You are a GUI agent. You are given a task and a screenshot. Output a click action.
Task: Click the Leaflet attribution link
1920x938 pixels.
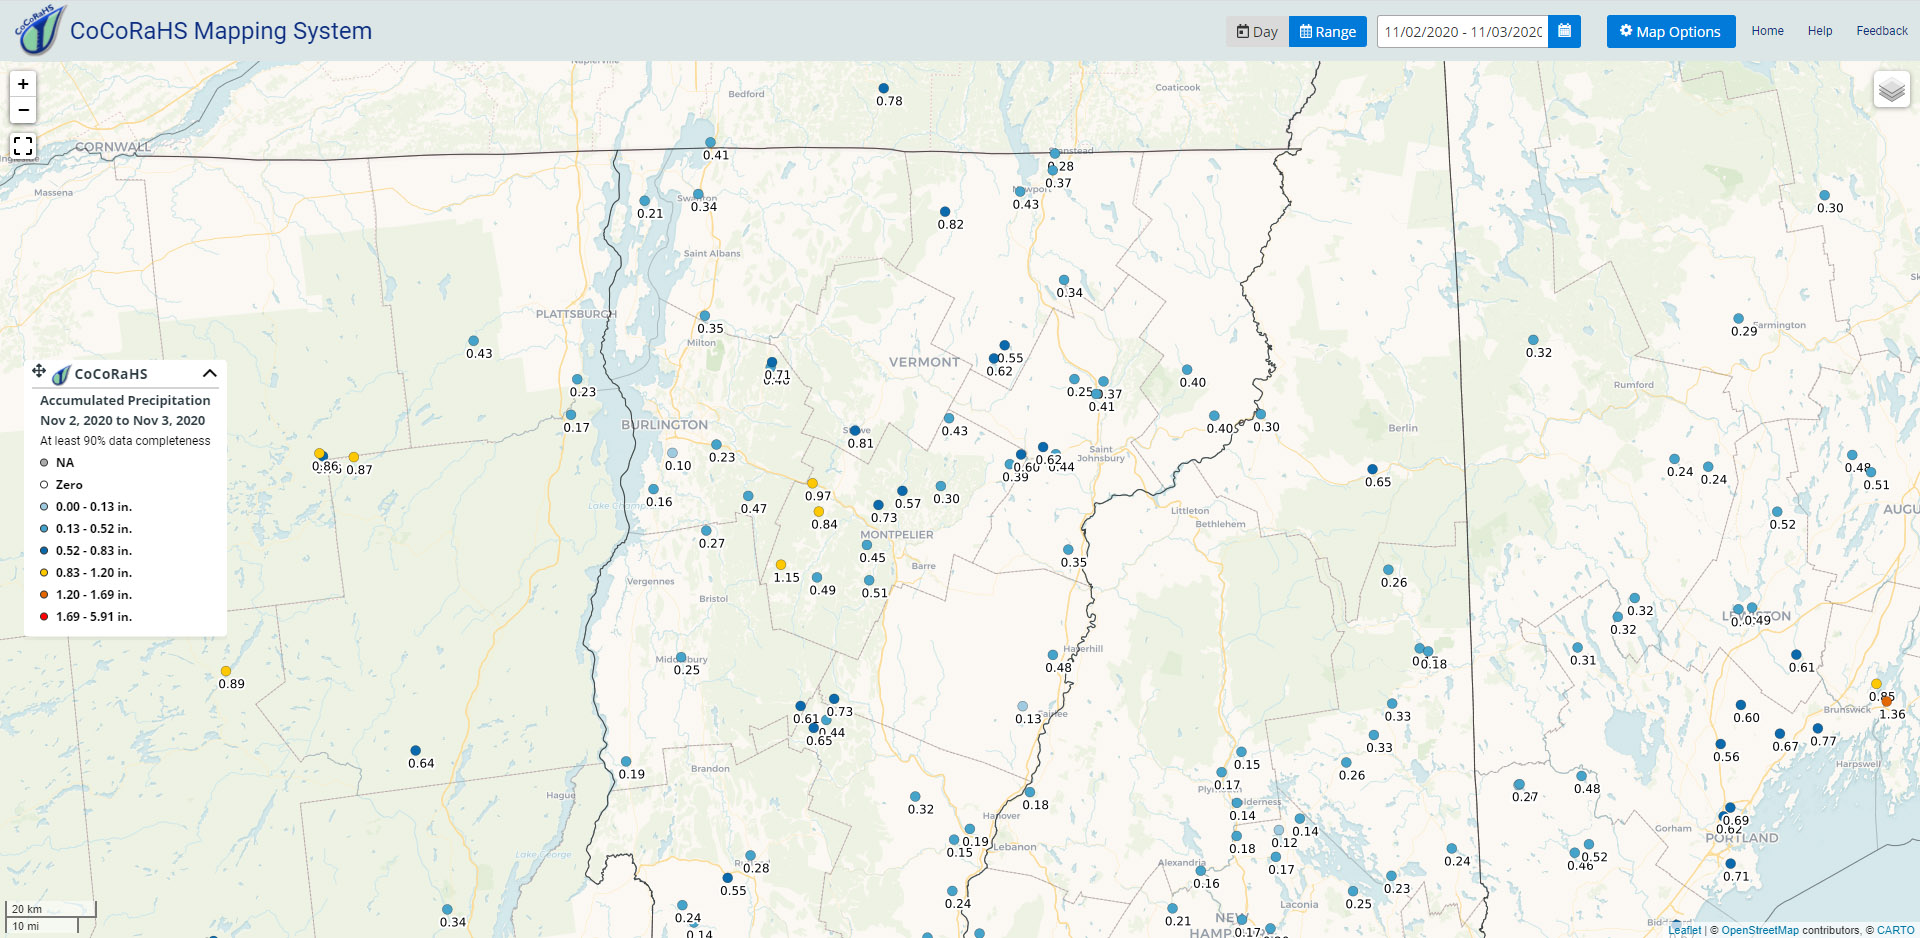pos(1684,930)
